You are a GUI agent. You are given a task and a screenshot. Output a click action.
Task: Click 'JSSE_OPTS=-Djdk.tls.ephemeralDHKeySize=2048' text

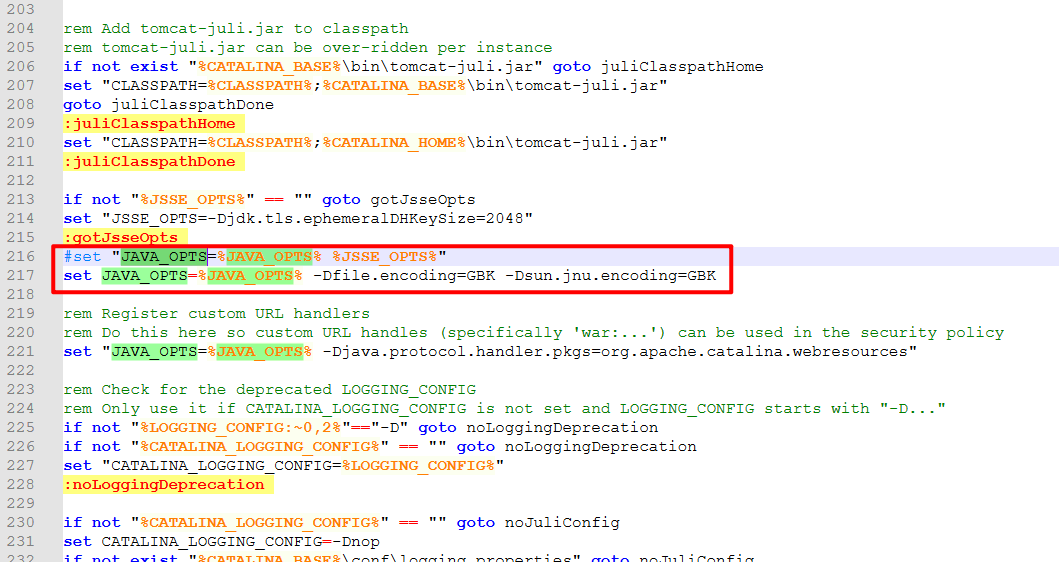click(317, 219)
